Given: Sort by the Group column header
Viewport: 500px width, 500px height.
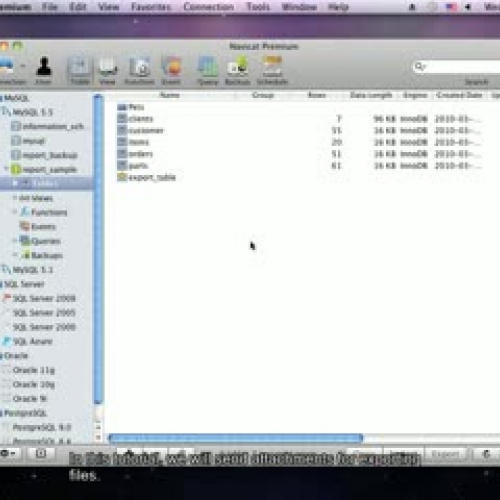Looking at the screenshot, I should coord(263,95).
